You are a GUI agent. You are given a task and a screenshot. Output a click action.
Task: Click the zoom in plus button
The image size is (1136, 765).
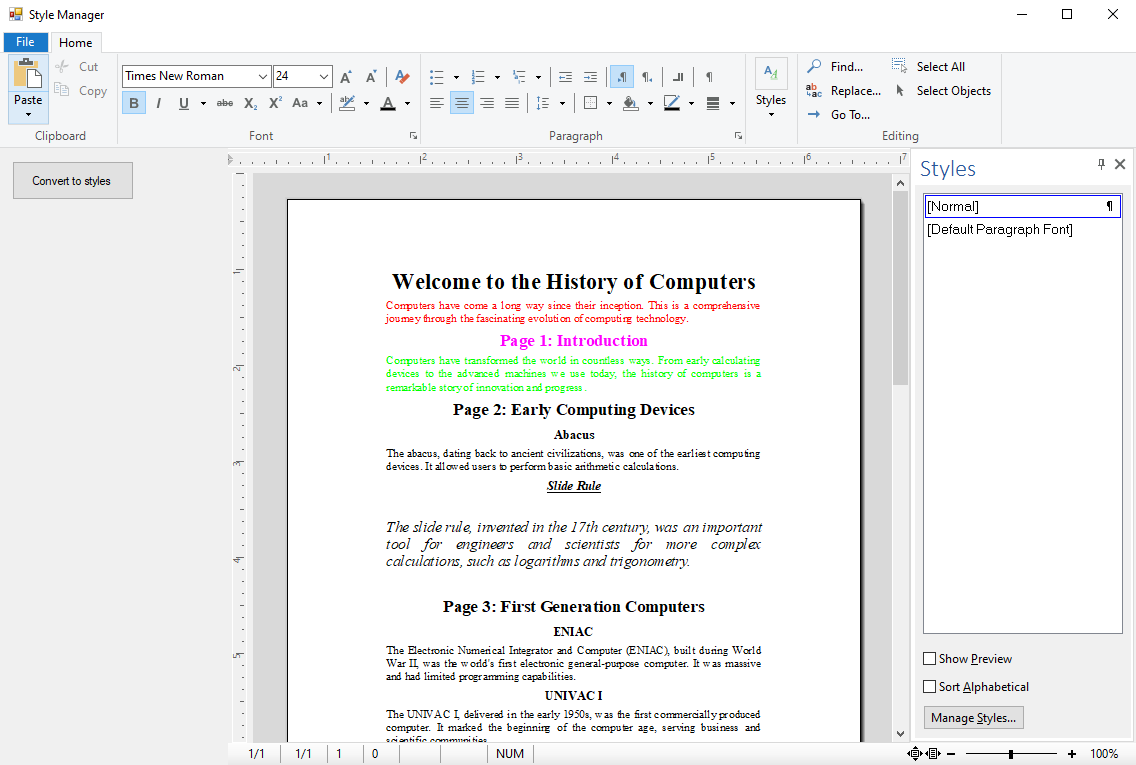pyautogui.click(x=1072, y=754)
